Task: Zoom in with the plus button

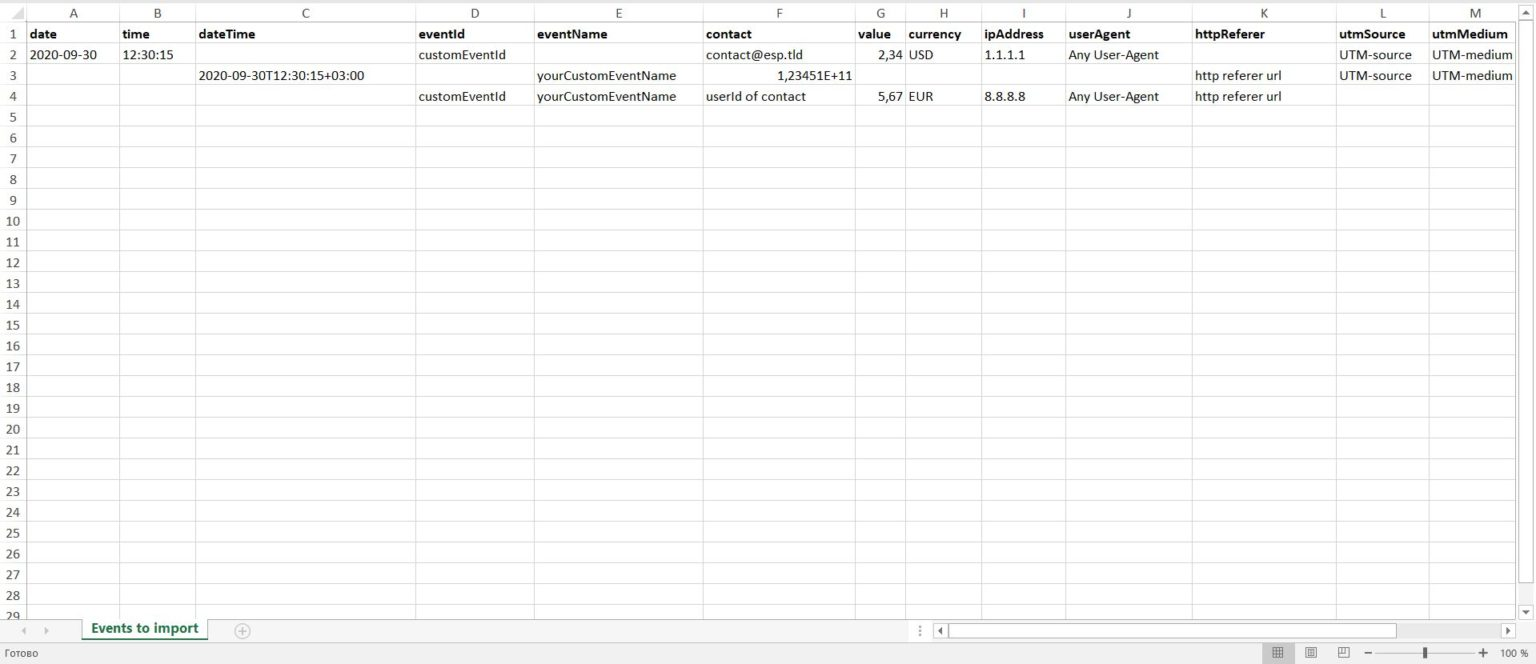Action: pyautogui.click(x=1483, y=653)
